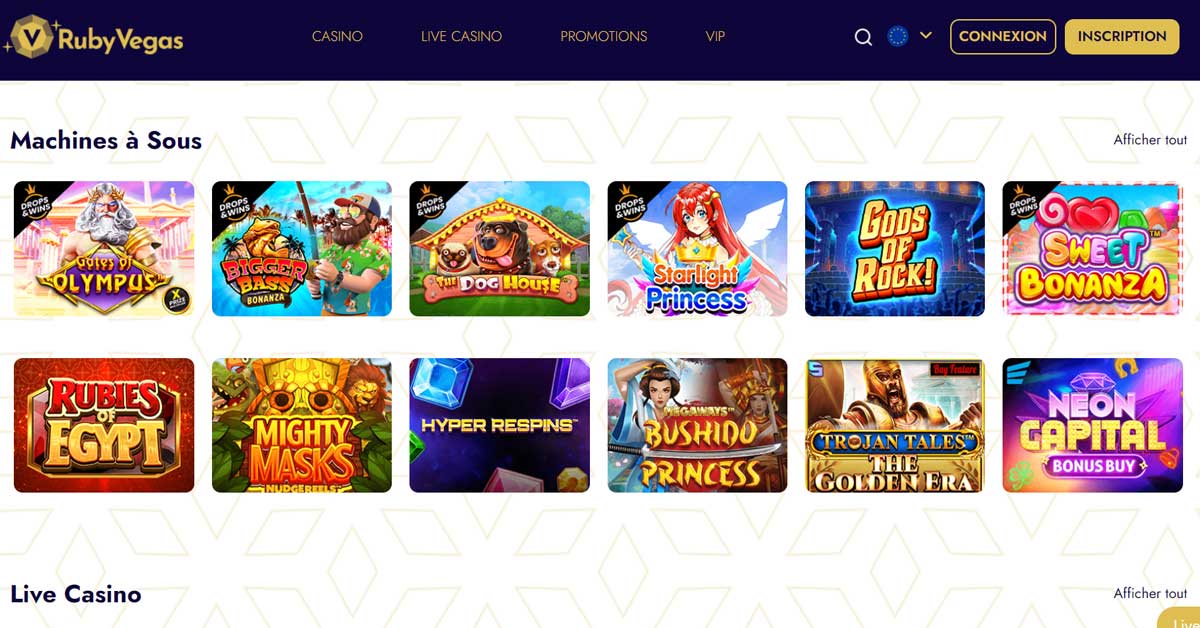
Task: Go to the Live Casino menu
Action: pyautogui.click(x=461, y=36)
